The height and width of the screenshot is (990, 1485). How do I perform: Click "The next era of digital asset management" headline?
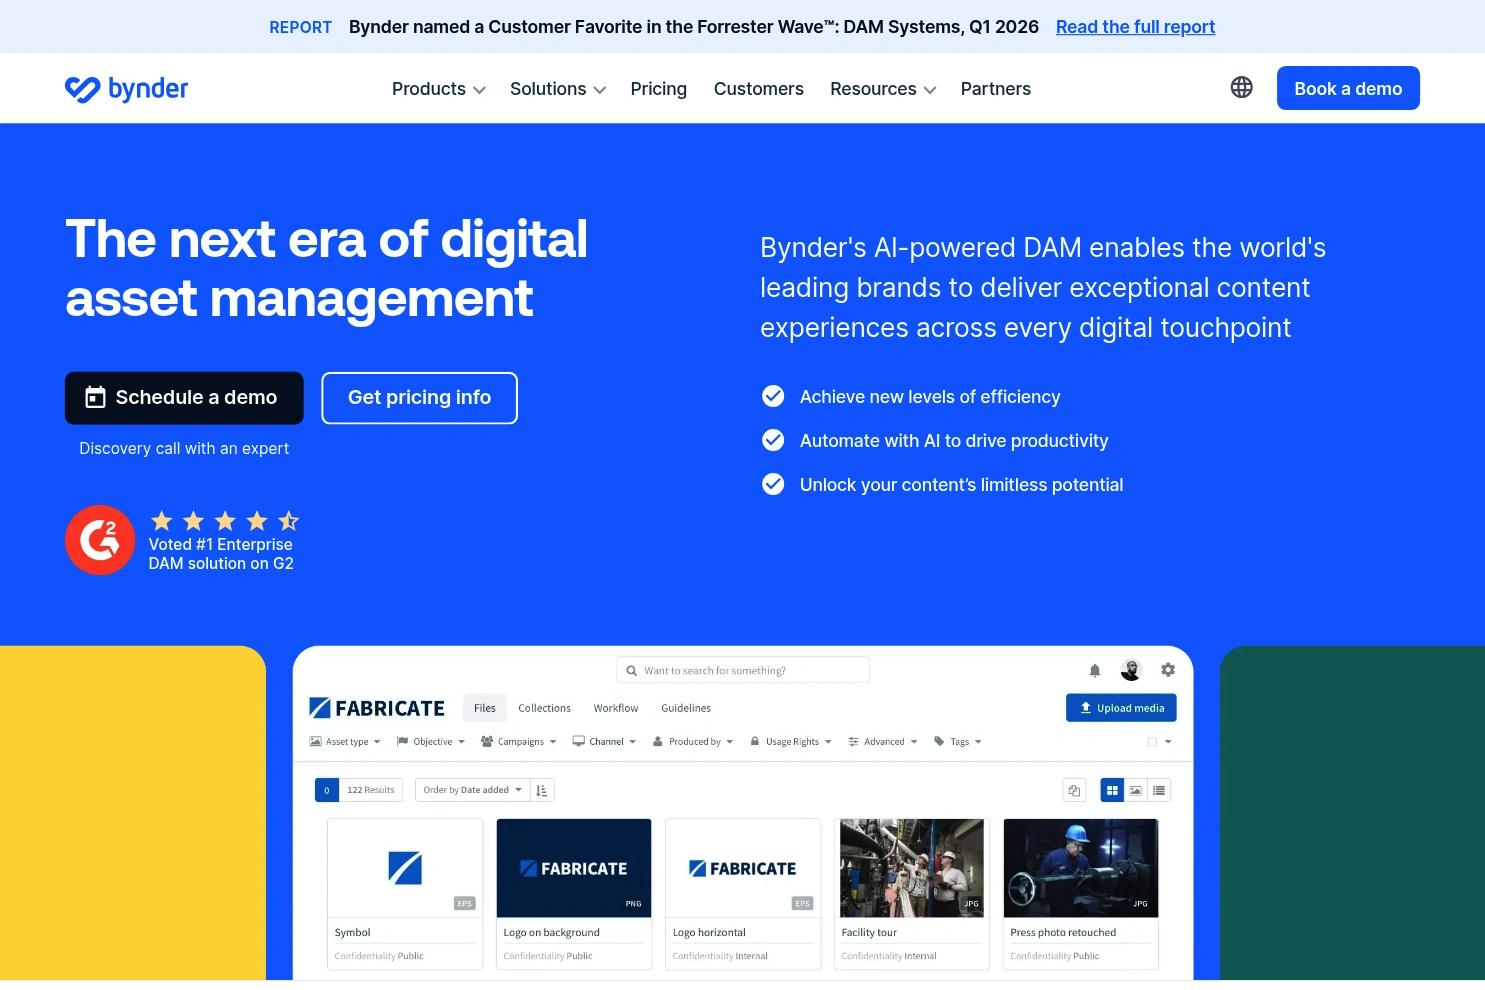point(326,268)
